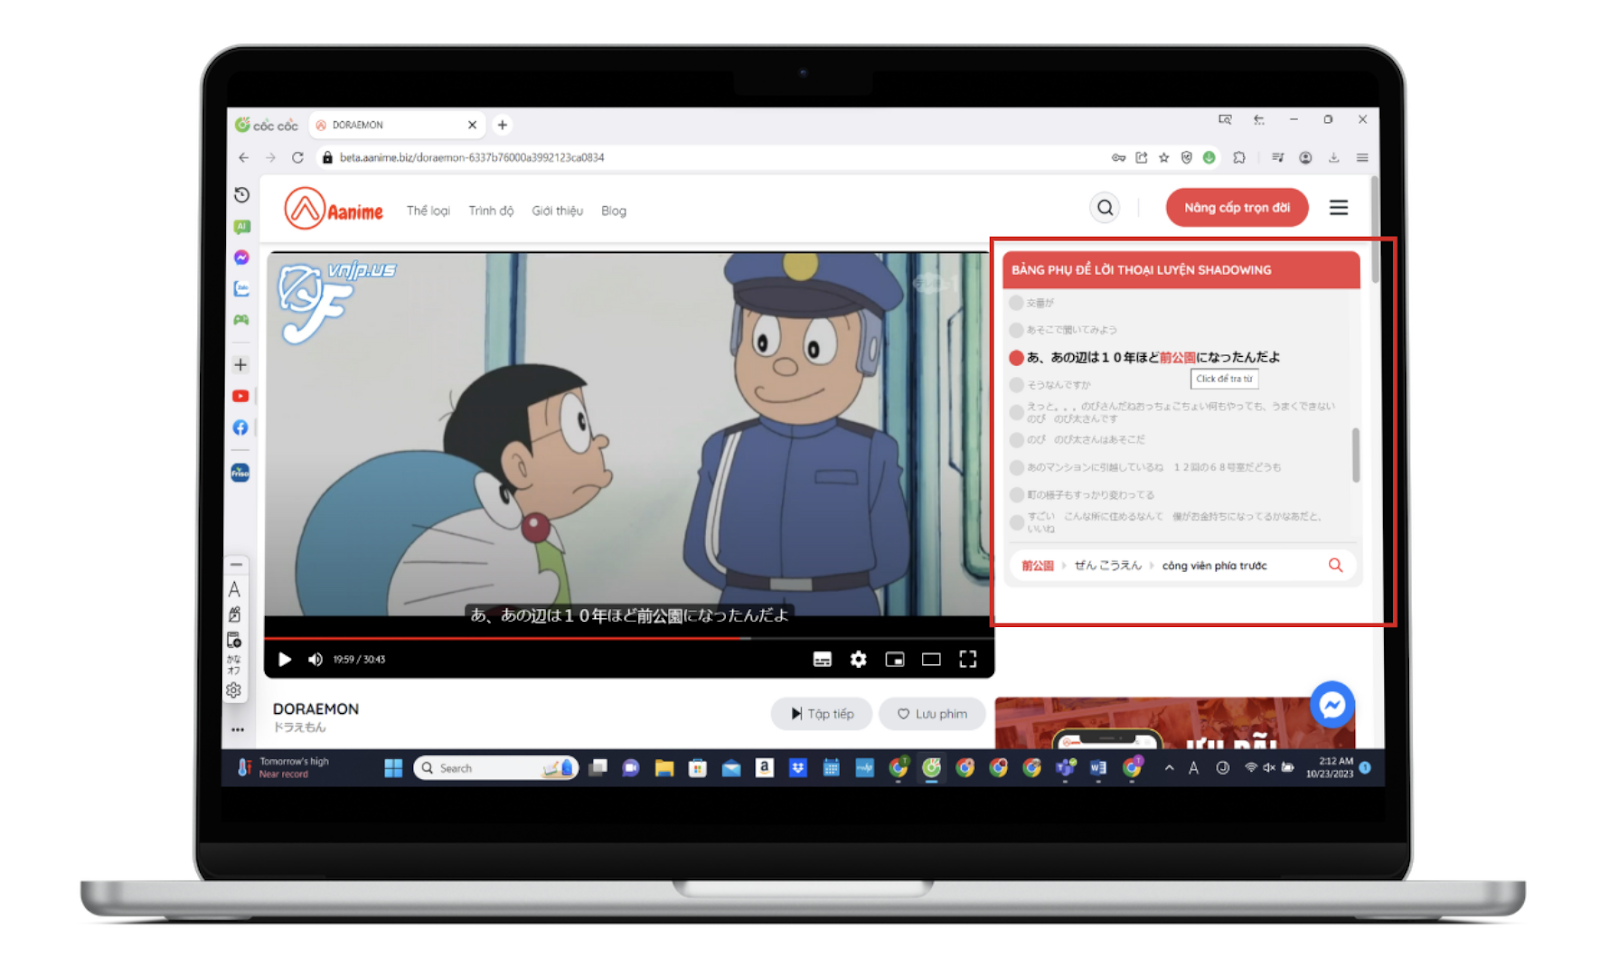The height and width of the screenshot is (967, 1600).
Task: Select subtitle line 町の様子も marker
Action: pyautogui.click(x=1016, y=495)
